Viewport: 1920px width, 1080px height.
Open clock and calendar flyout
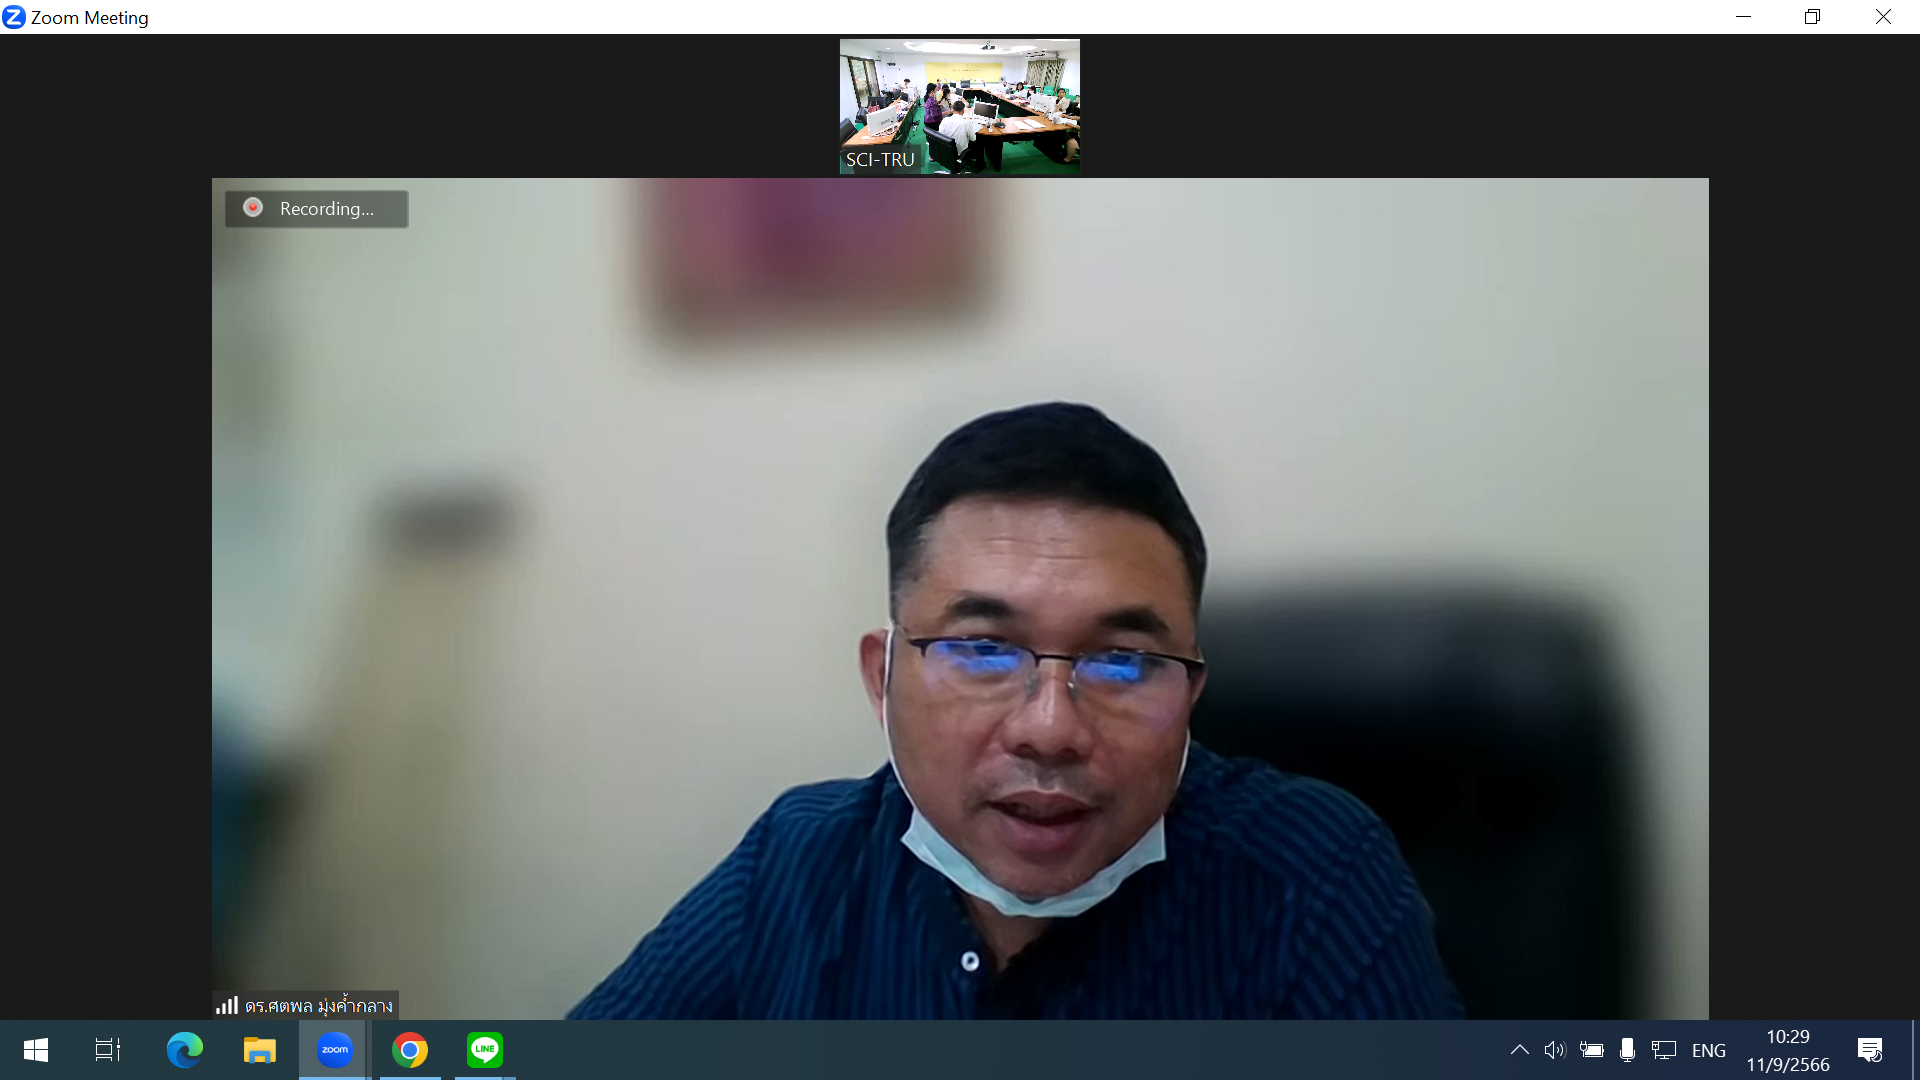click(x=1787, y=1050)
